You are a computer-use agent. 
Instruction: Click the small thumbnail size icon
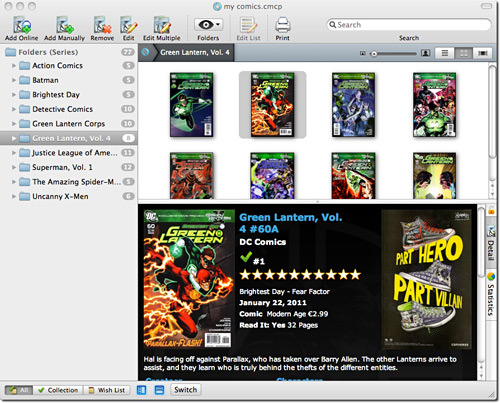tap(362, 53)
